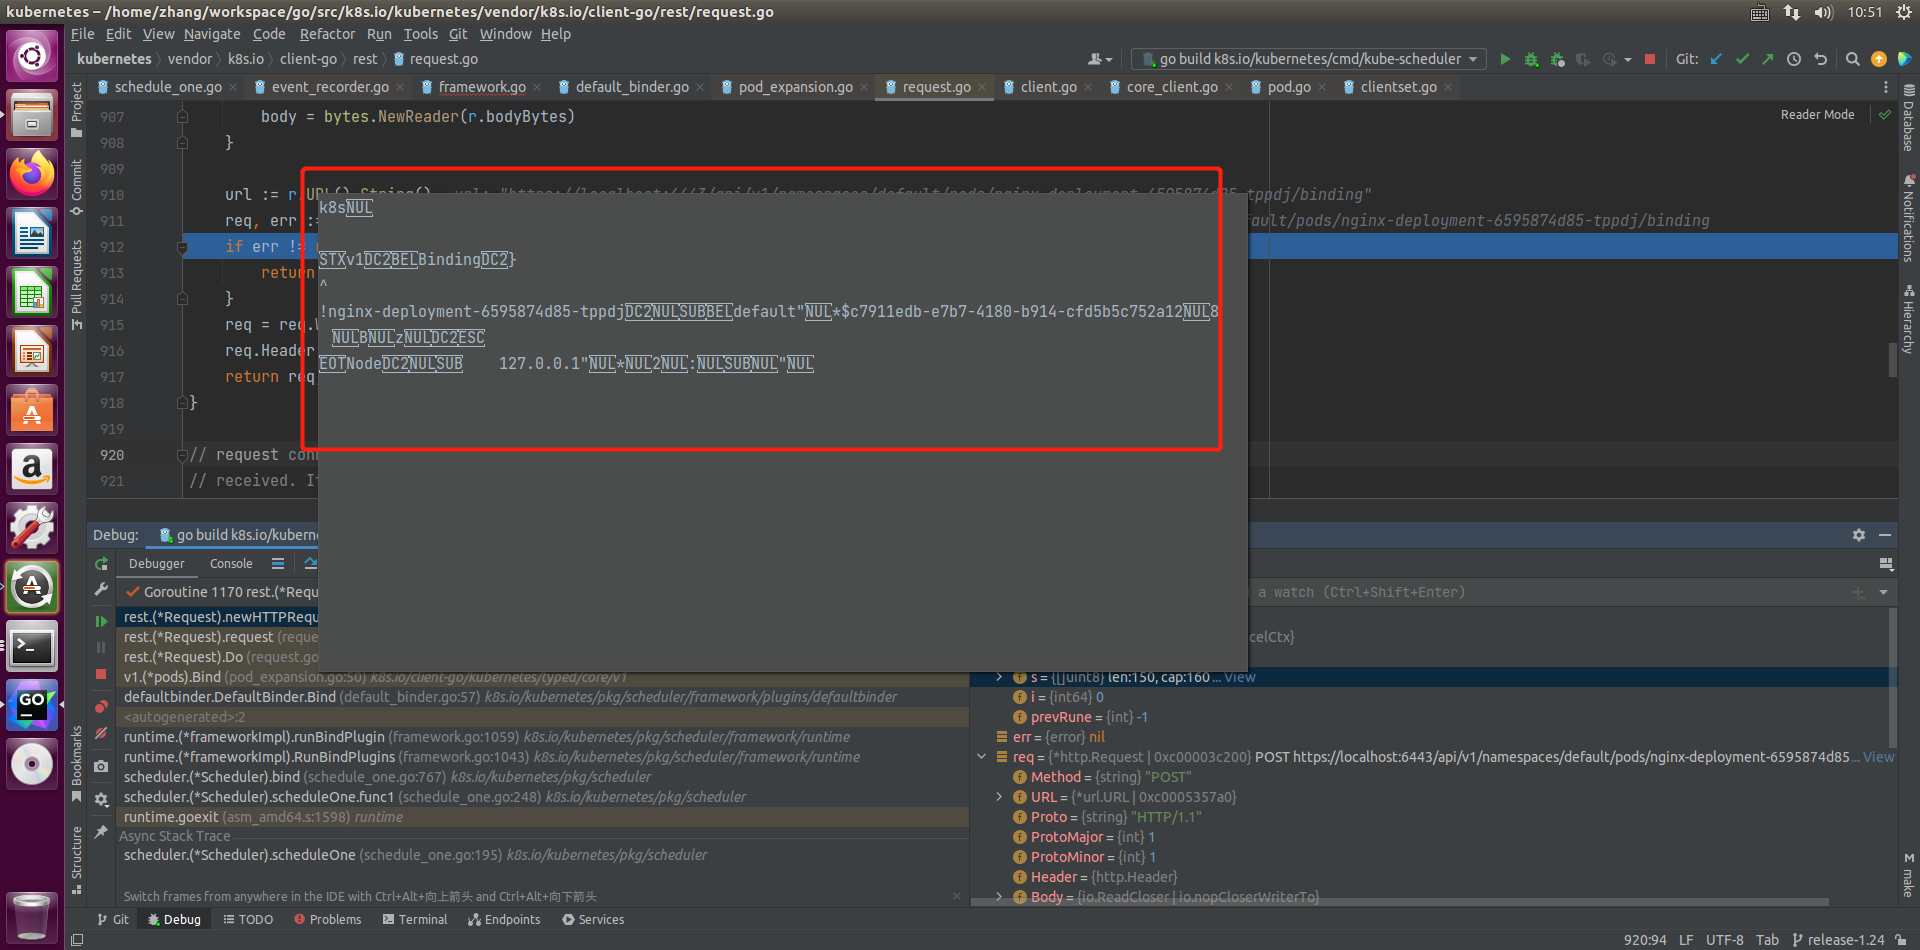Mute breakpoints icon in debug panel

pos(101,733)
